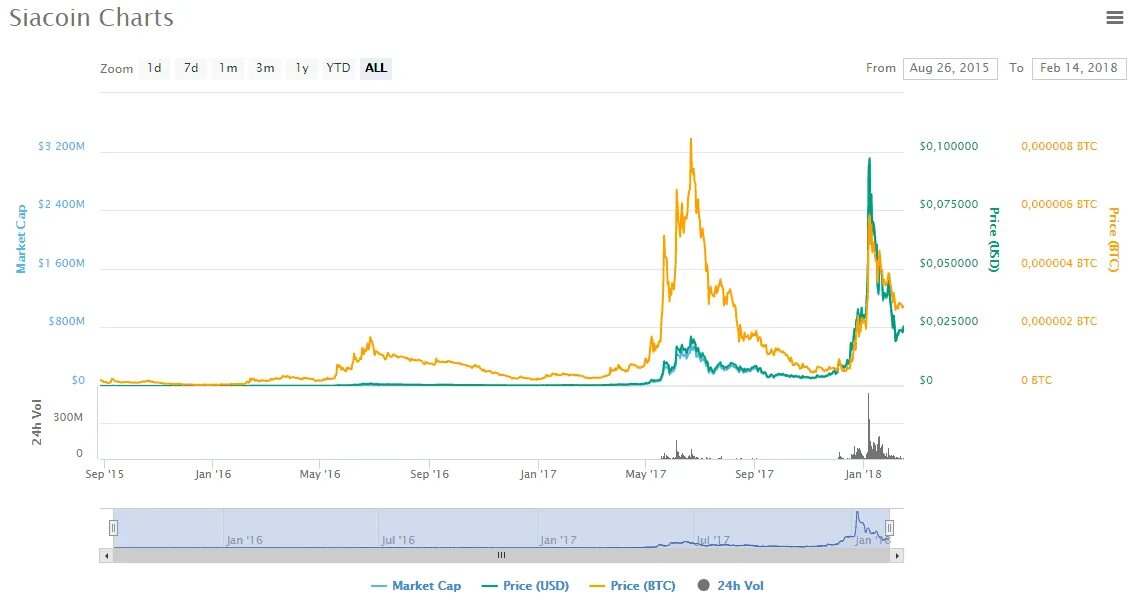Click the $1 600M market cap label
The height and width of the screenshot is (596, 1138).
(61, 264)
